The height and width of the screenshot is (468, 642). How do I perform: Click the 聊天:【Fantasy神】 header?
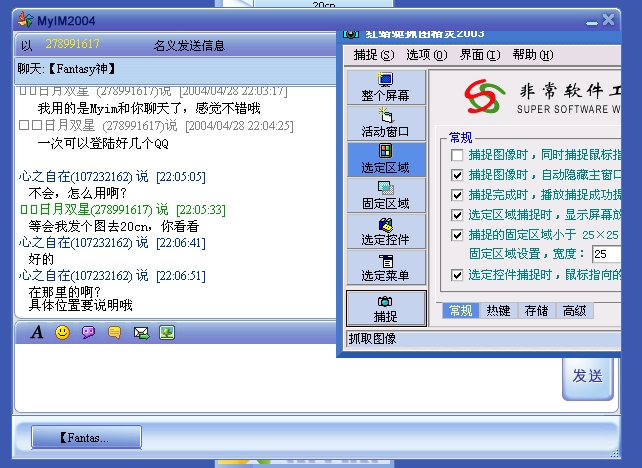tap(66, 69)
